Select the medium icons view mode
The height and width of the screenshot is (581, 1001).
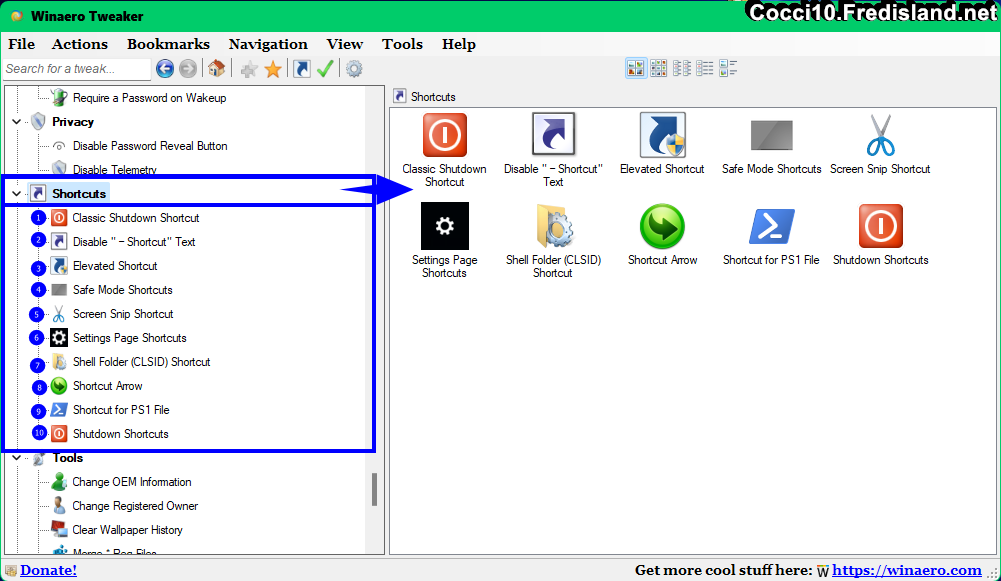[659, 68]
